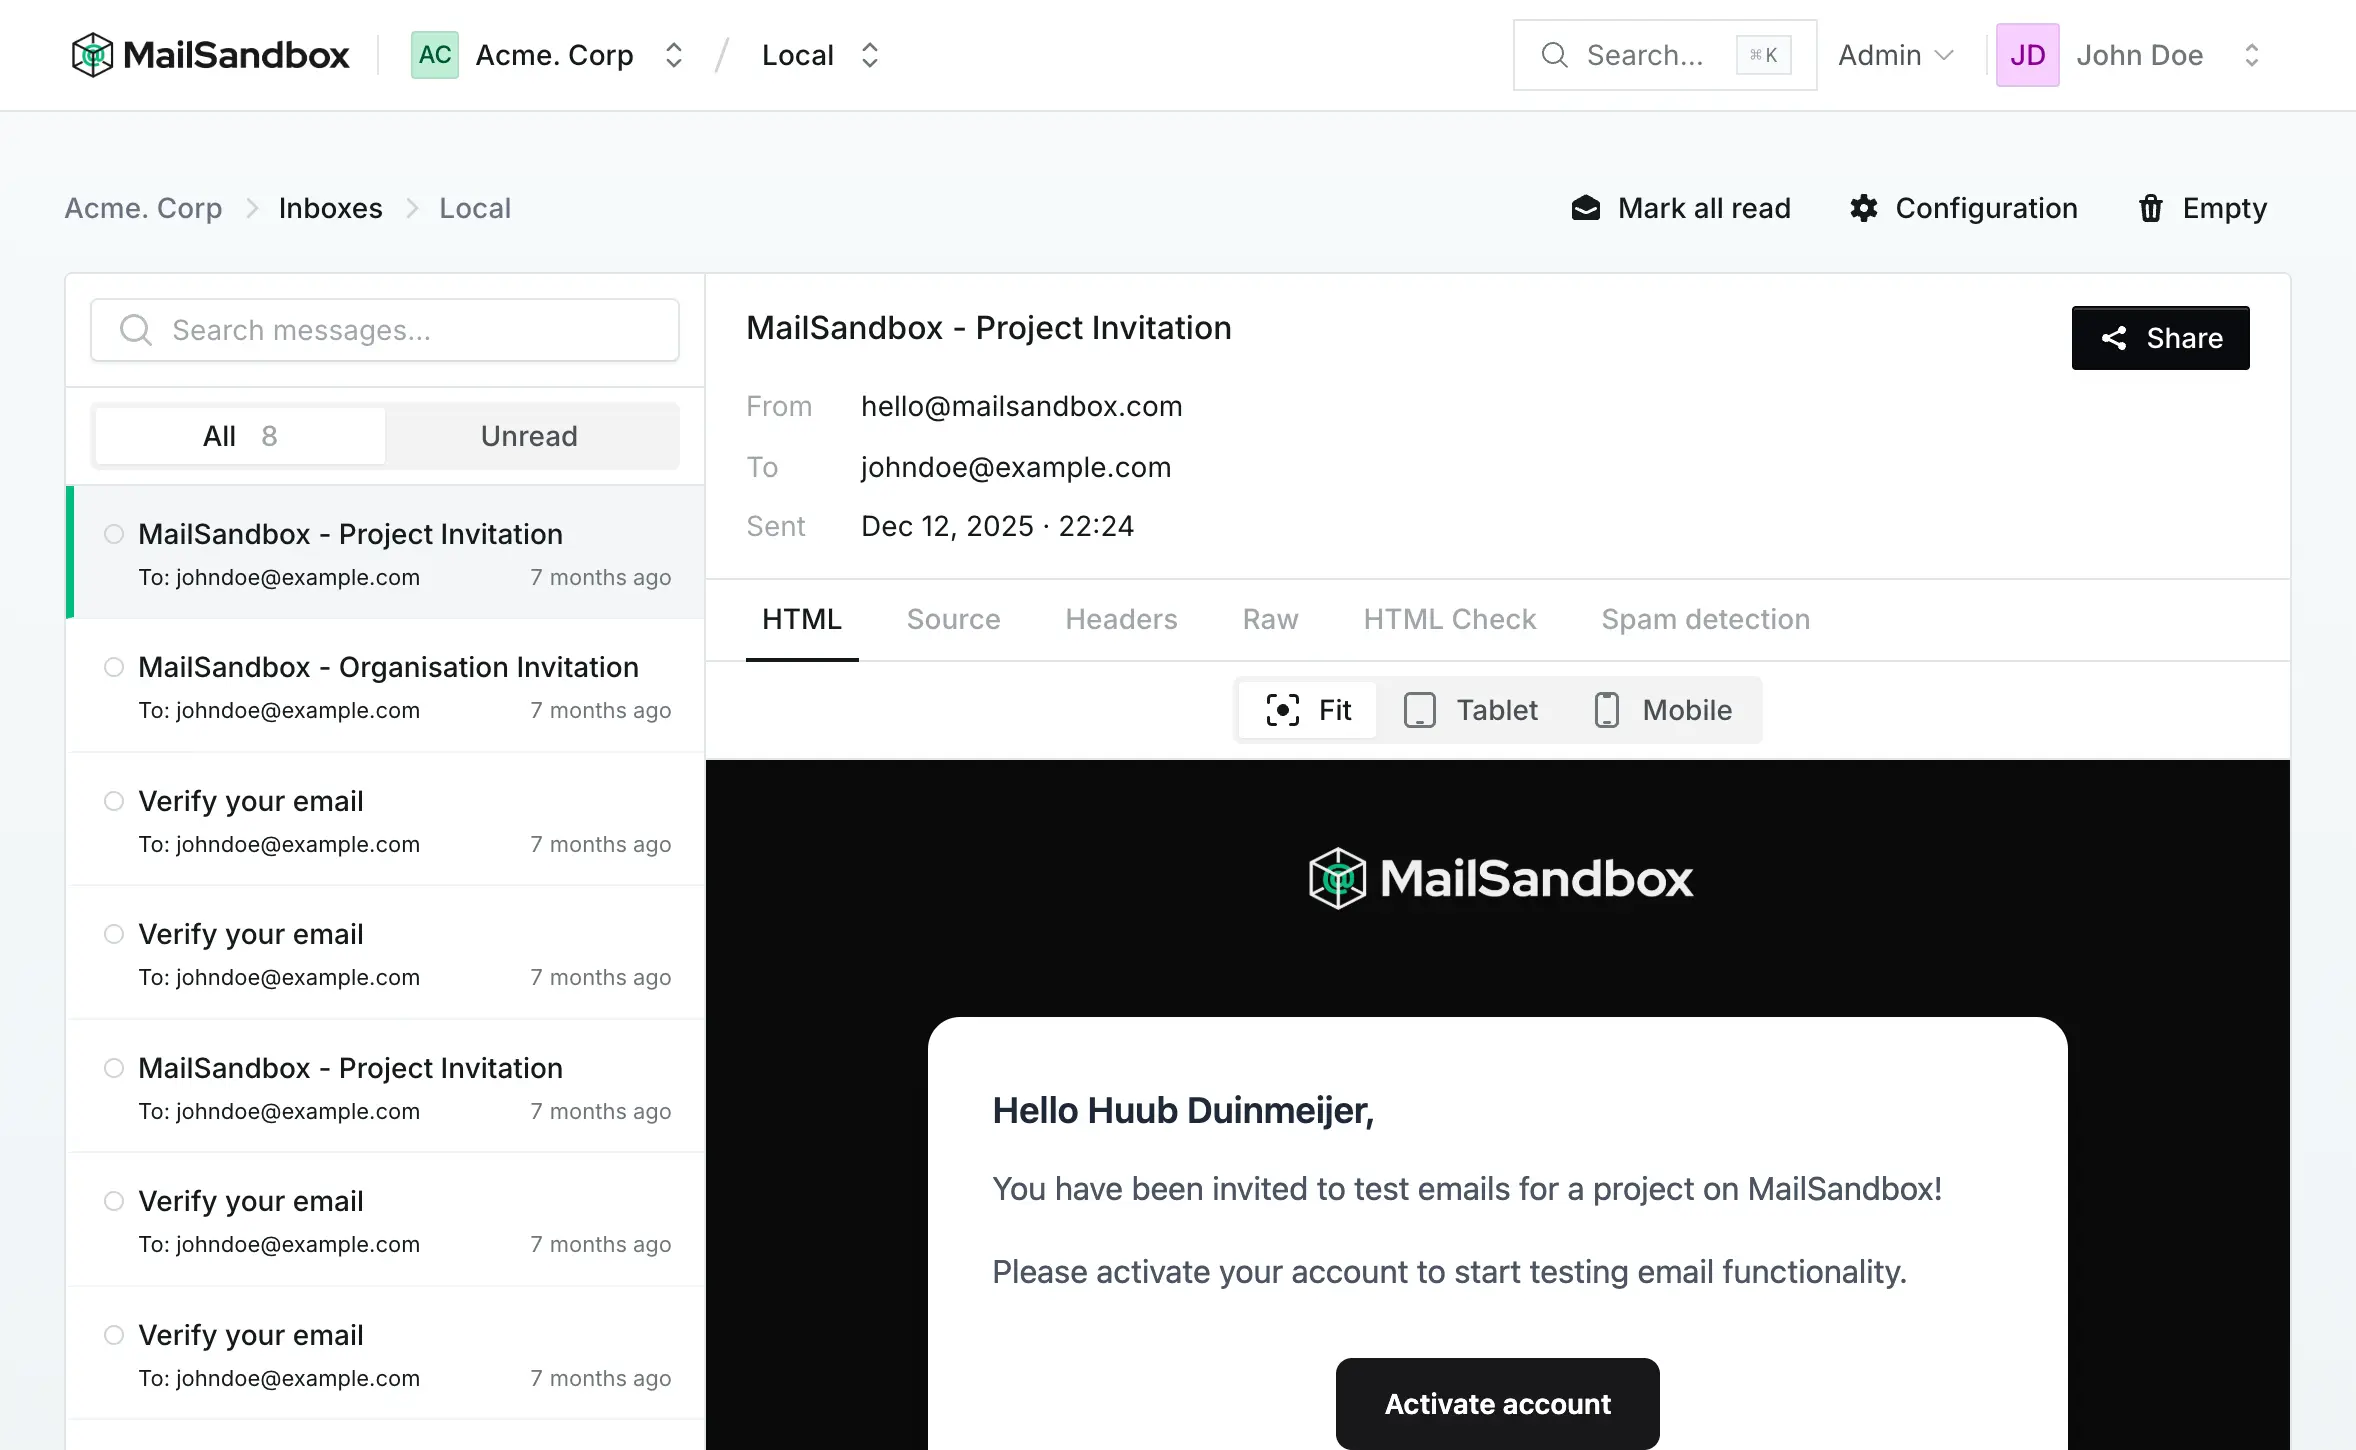Select the Fit preview size
Image resolution: width=2356 pixels, height=1450 pixels.
click(x=1308, y=710)
